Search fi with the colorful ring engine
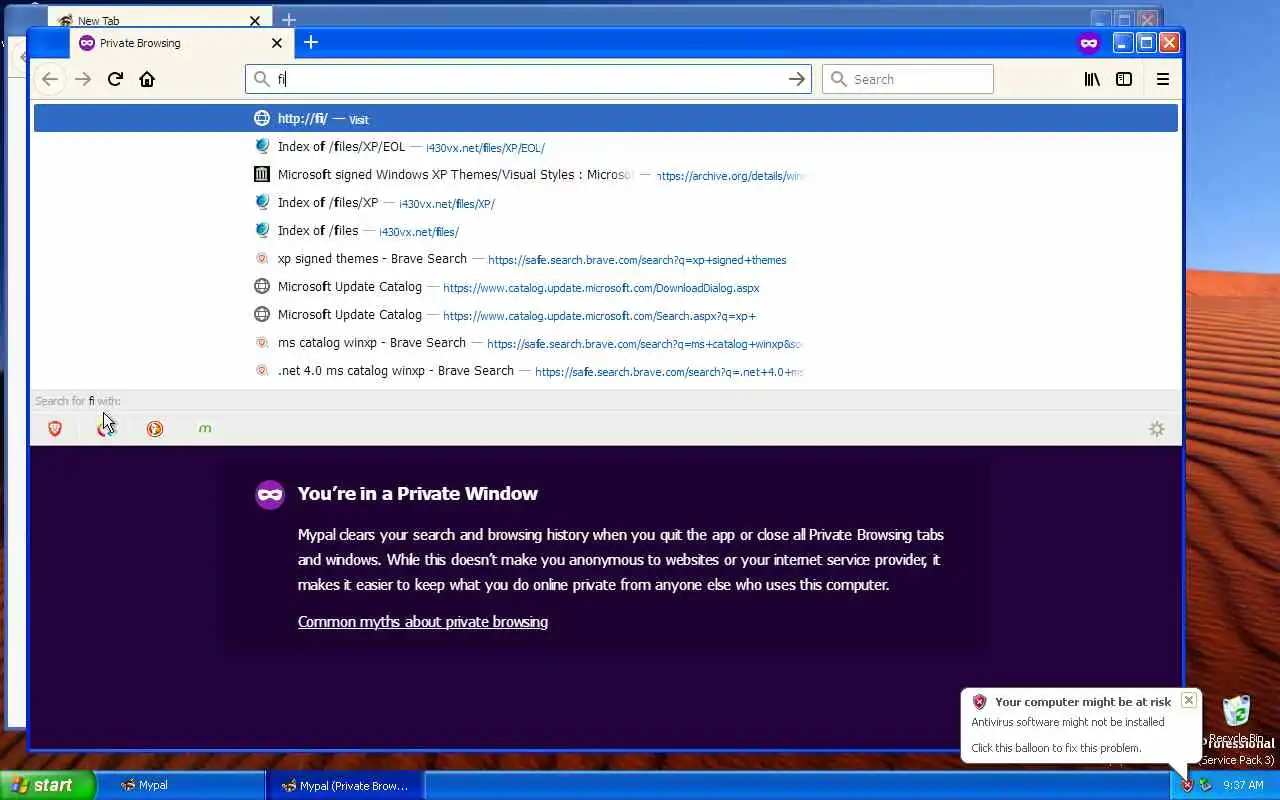This screenshot has width=1280, height=800. [105, 428]
